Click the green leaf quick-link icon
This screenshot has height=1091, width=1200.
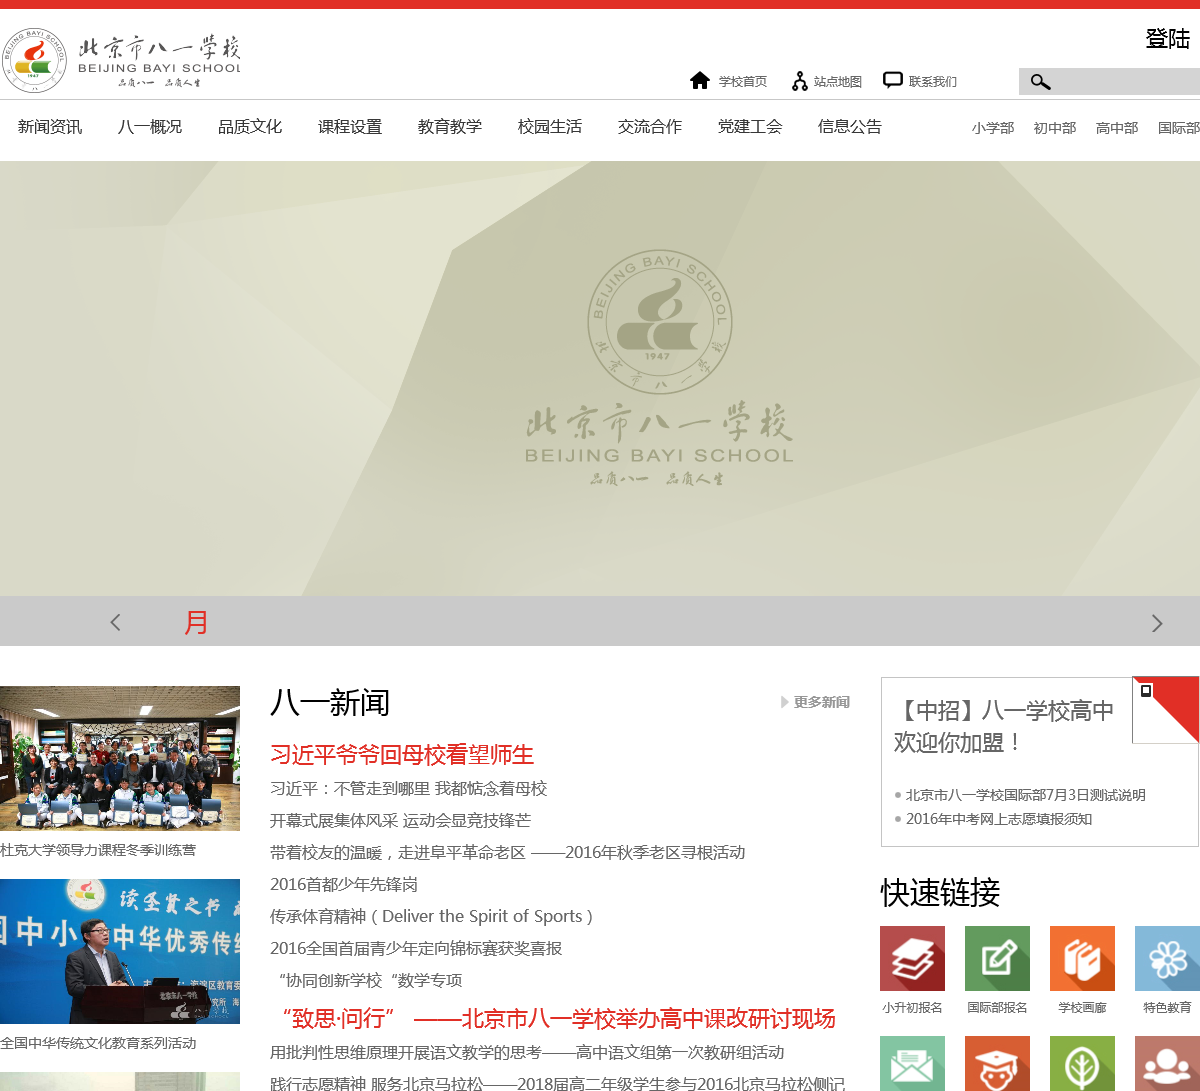tap(1082, 1064)
